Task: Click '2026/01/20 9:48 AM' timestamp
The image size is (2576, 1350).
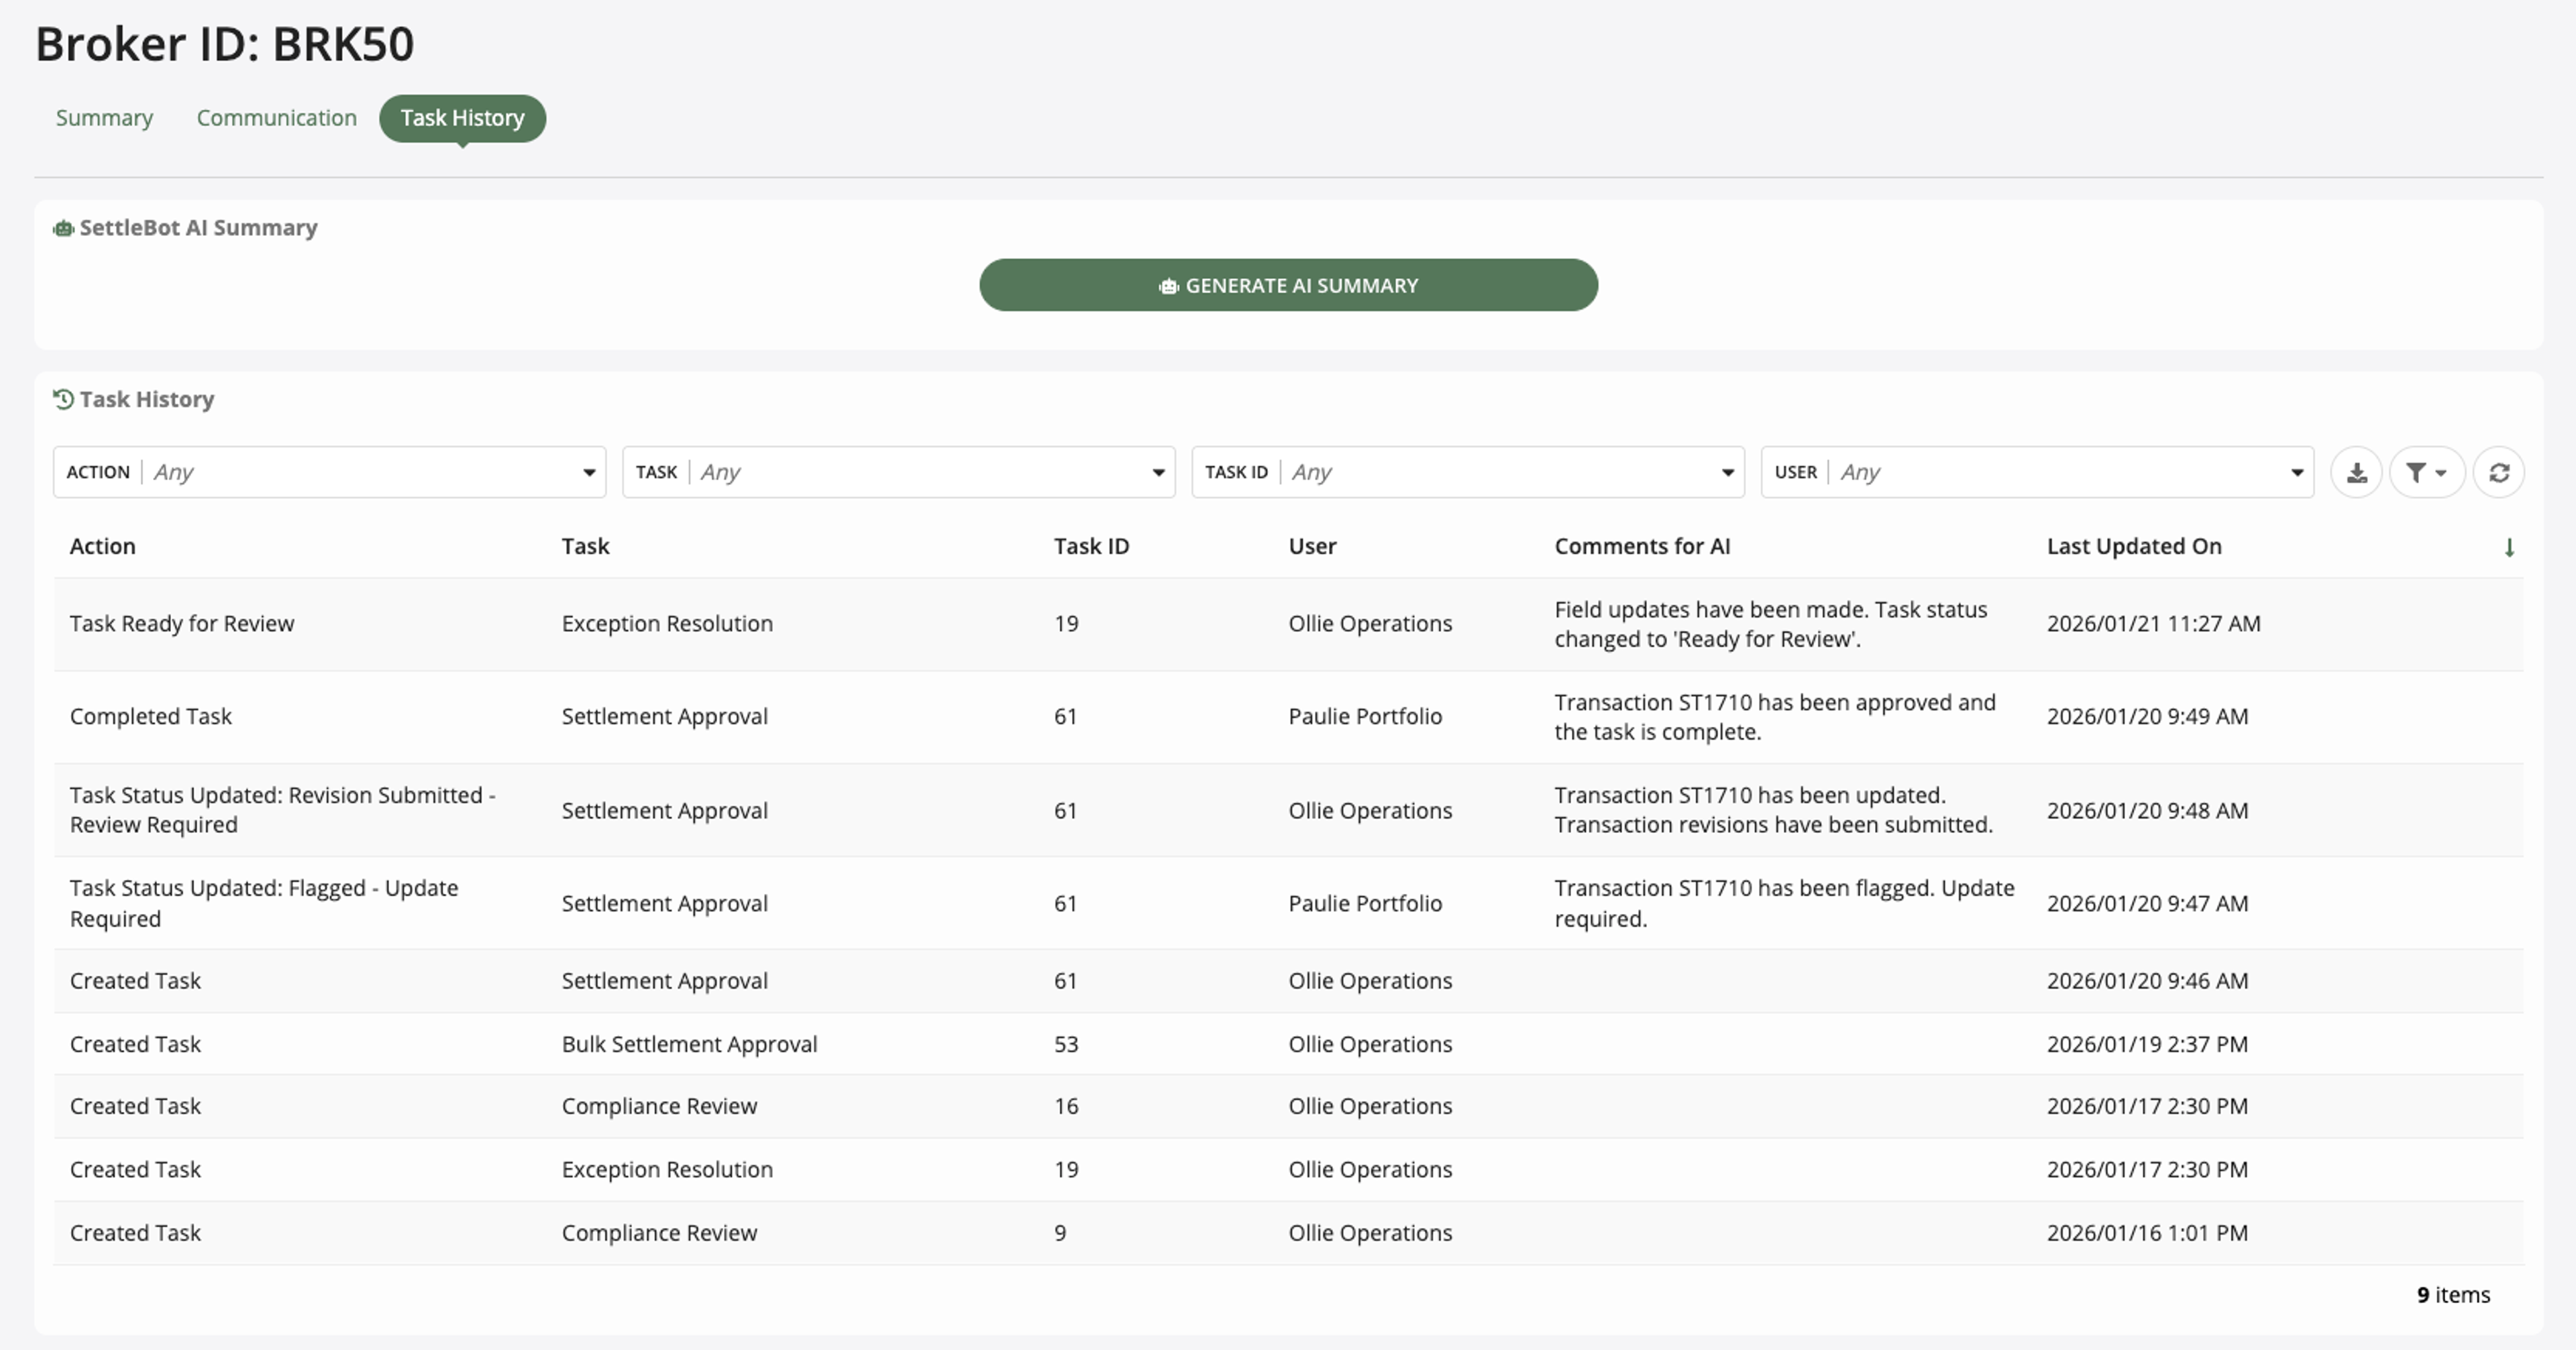Action: 2147,811
